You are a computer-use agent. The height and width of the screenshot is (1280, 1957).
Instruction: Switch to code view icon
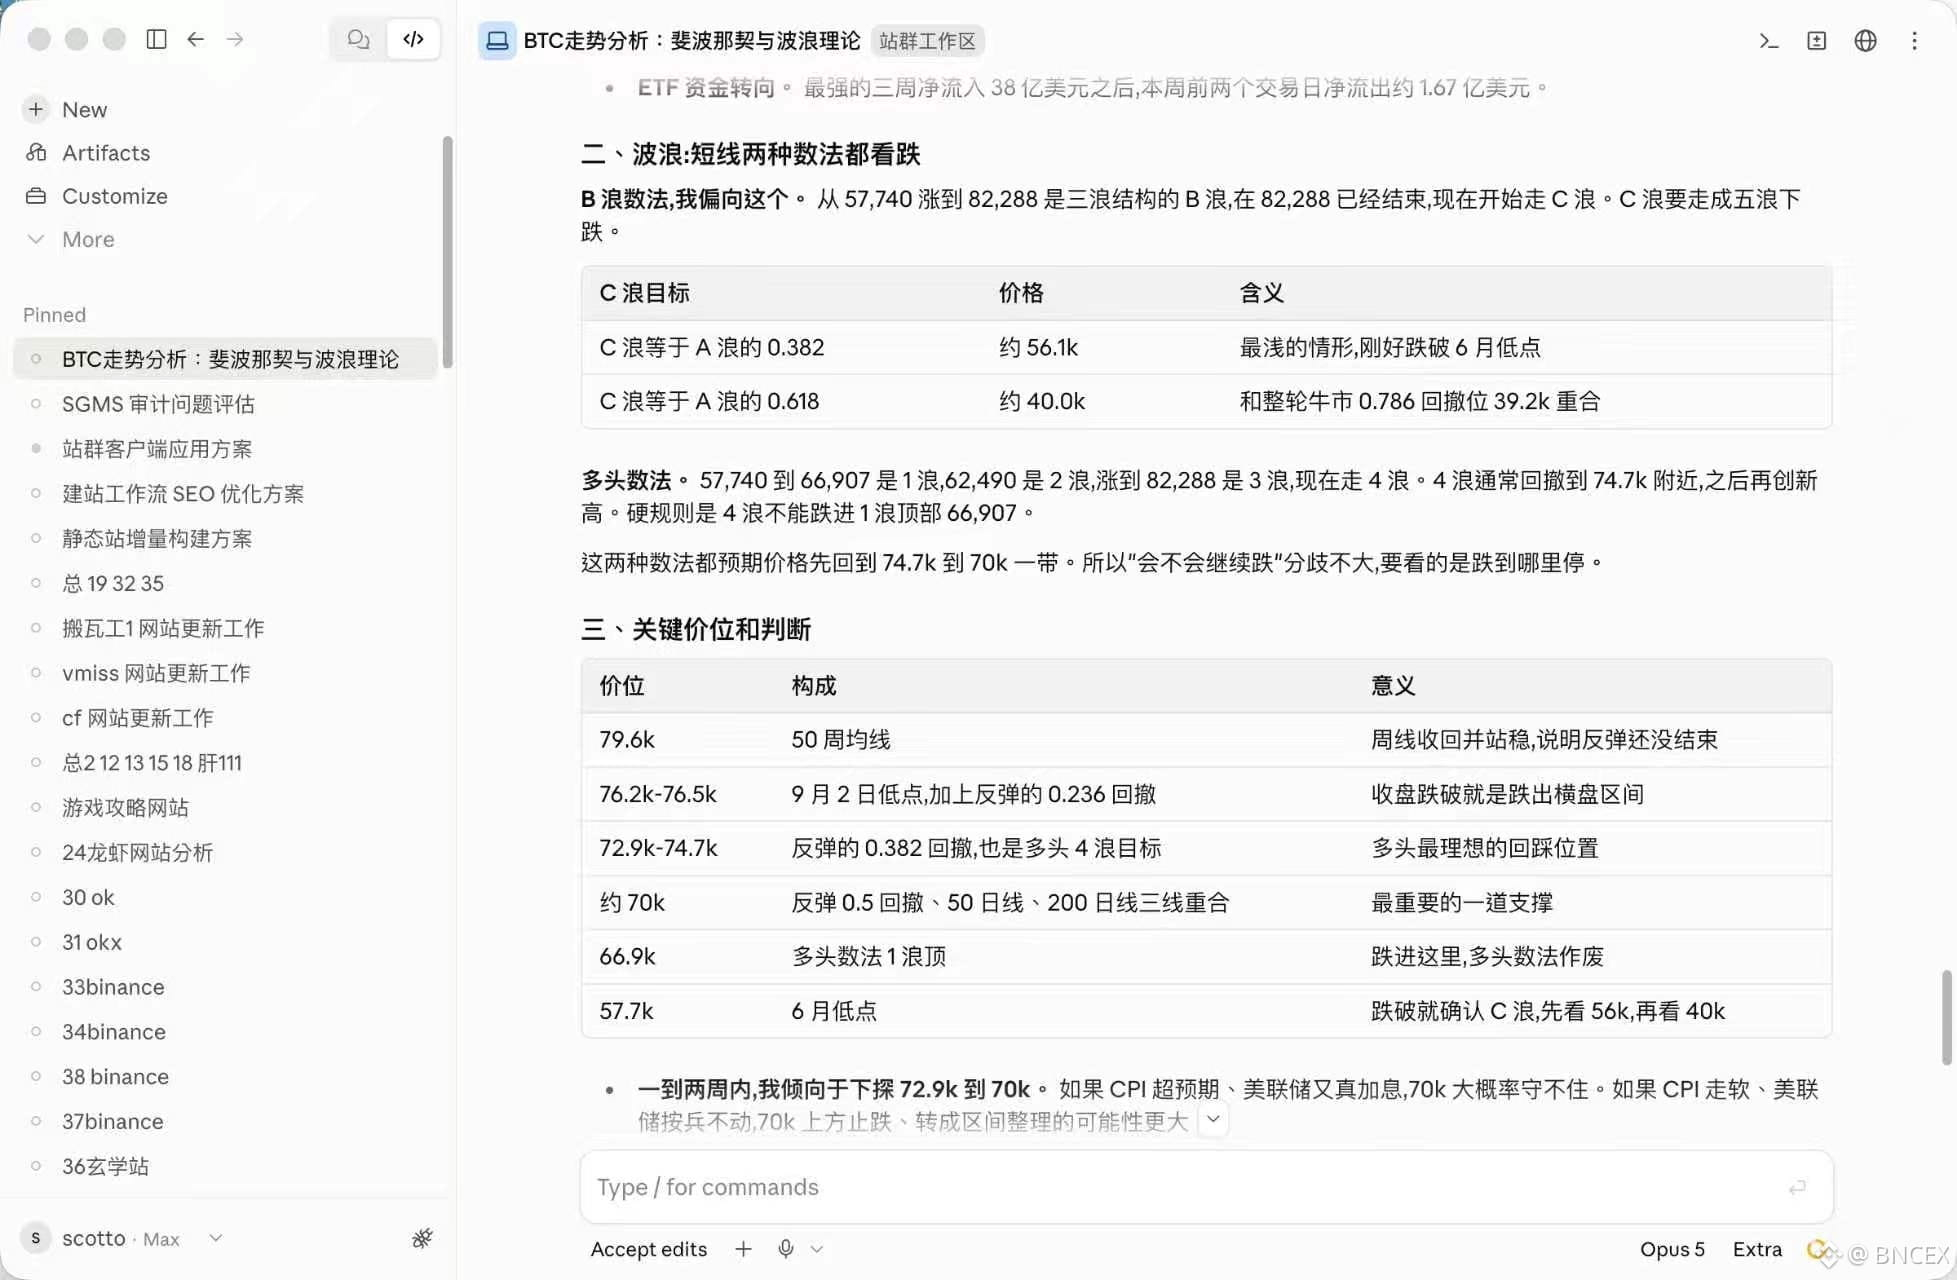[413, 39]
